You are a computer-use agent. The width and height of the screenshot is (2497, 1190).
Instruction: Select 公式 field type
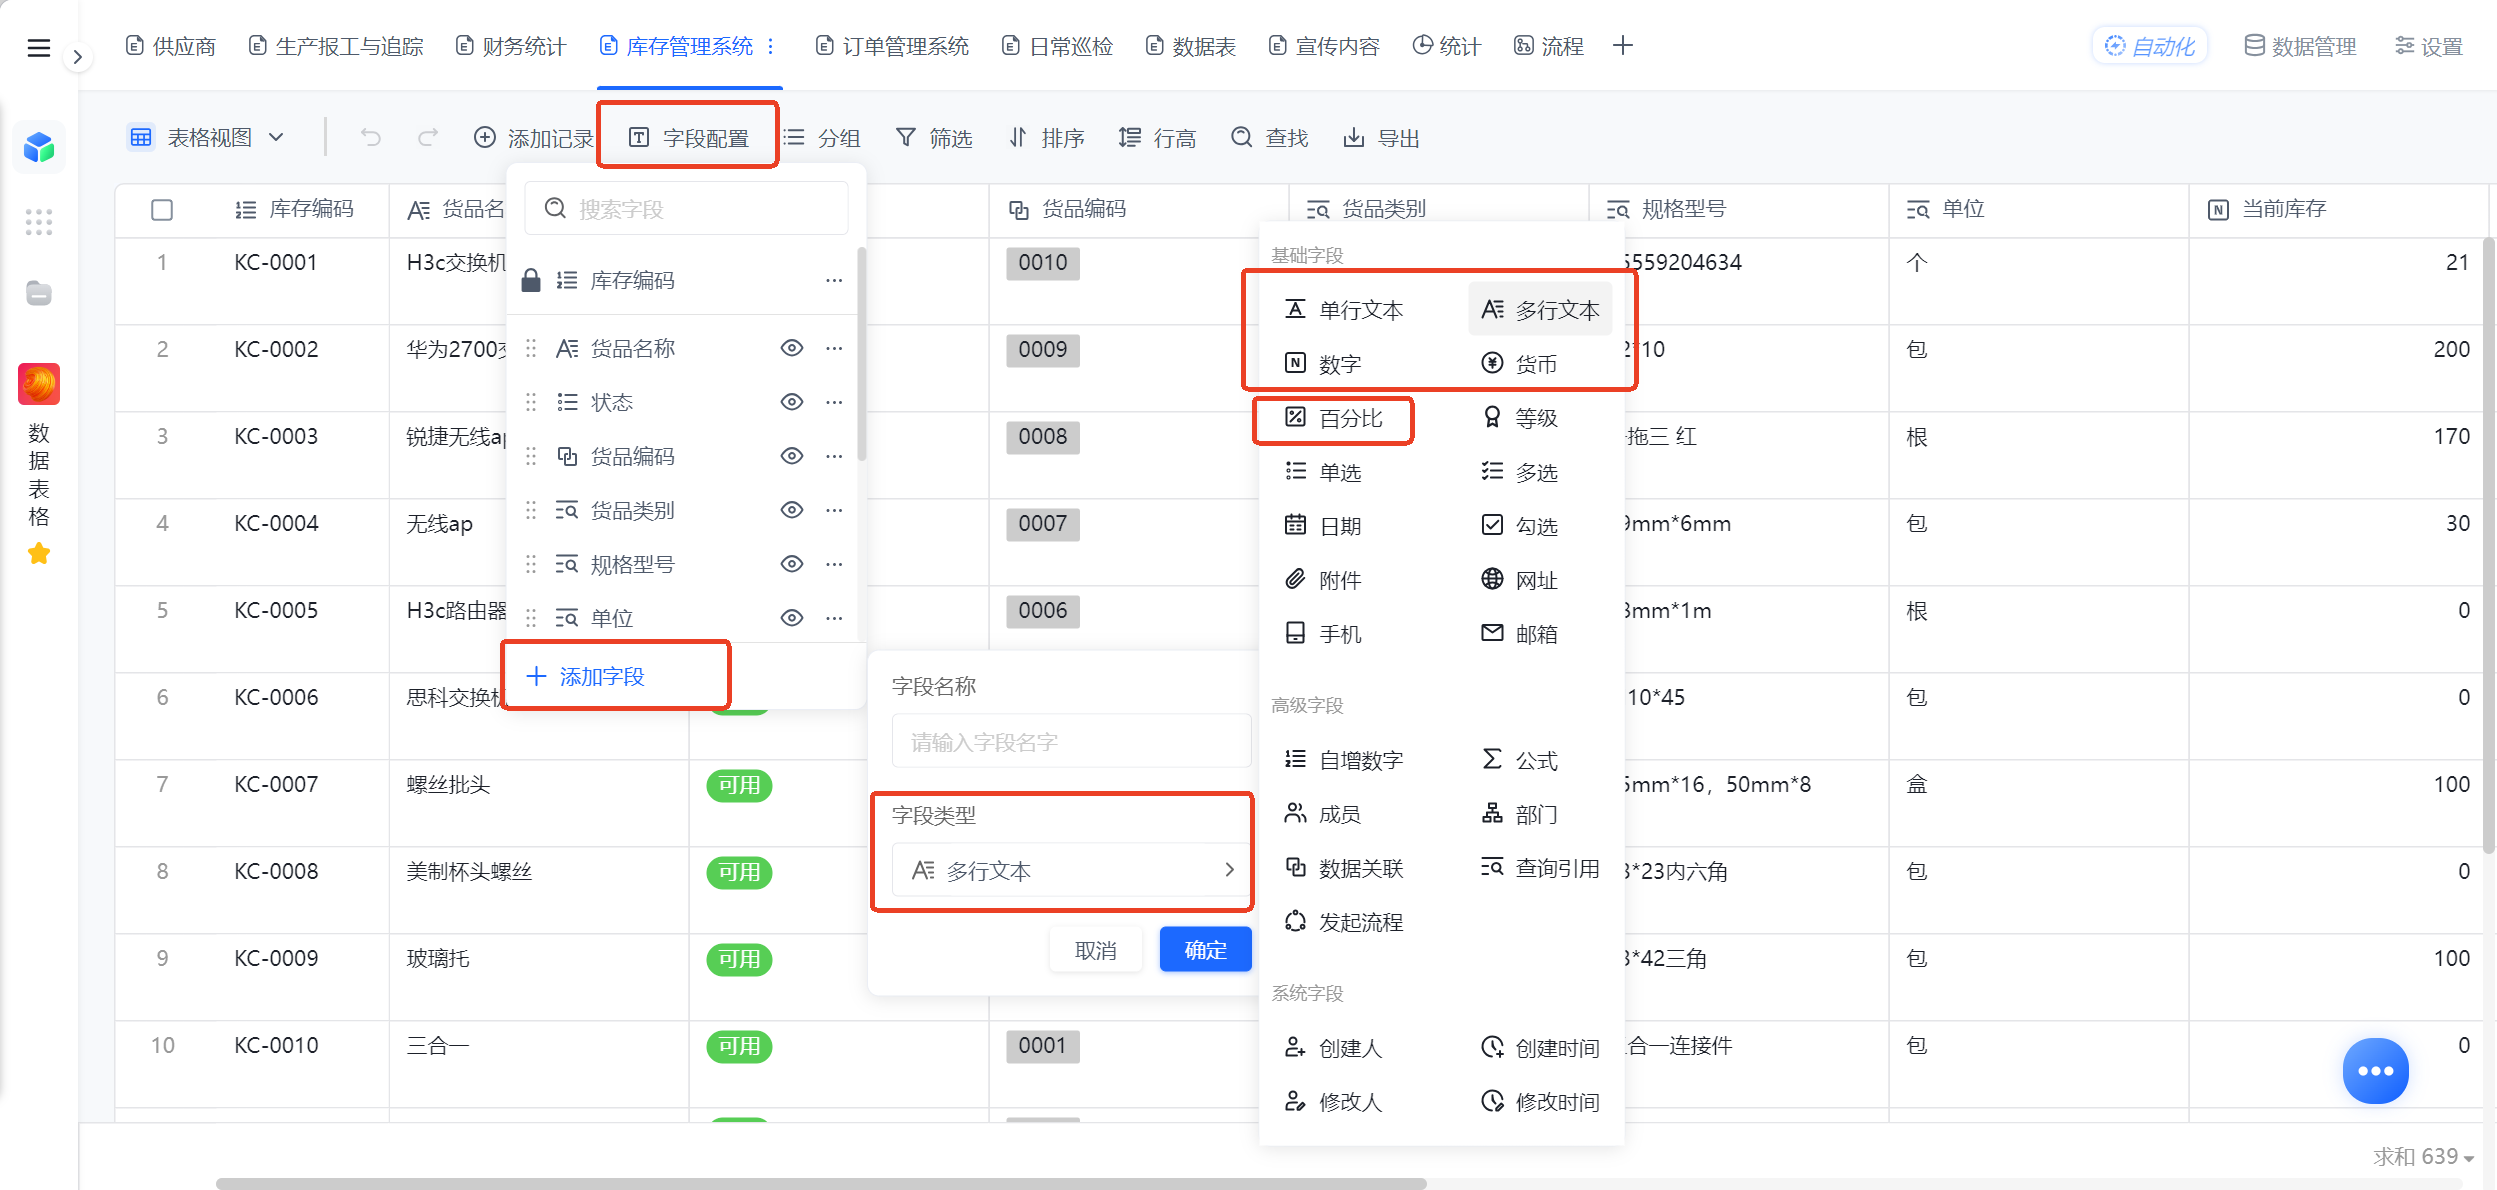pos(1520,760)
